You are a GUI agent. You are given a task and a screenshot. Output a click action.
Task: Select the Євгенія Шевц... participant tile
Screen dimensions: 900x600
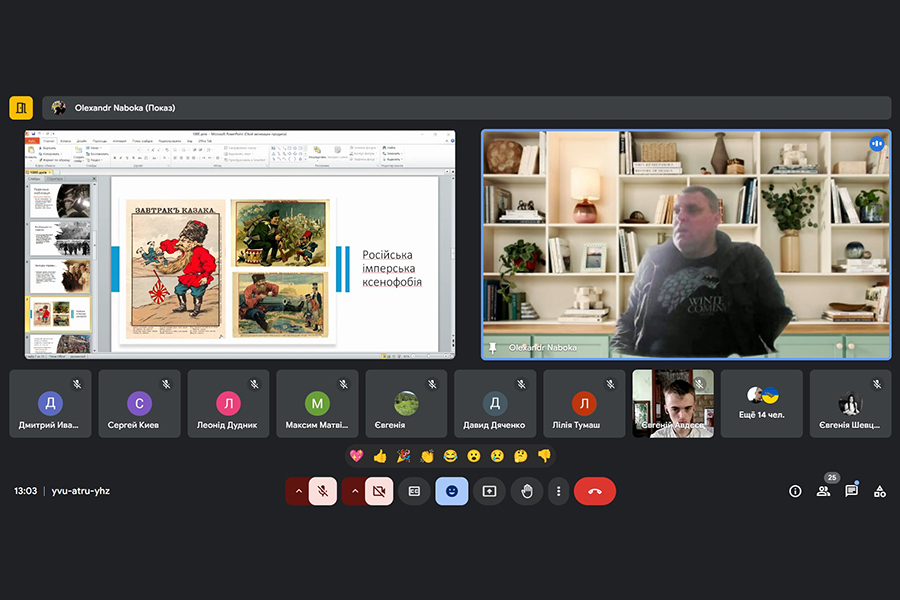click(851, 404)
